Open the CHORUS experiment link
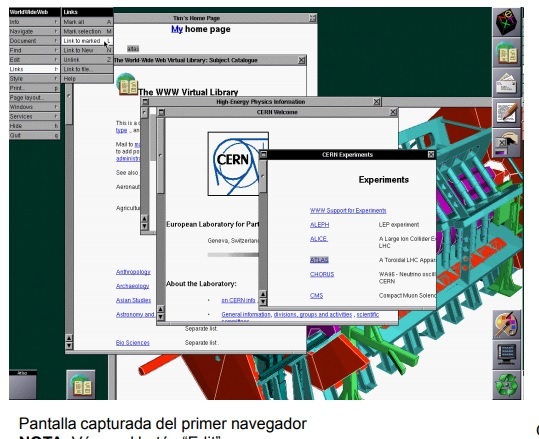The width and height of the screenshot is (539, 439). tap(322, 274)
